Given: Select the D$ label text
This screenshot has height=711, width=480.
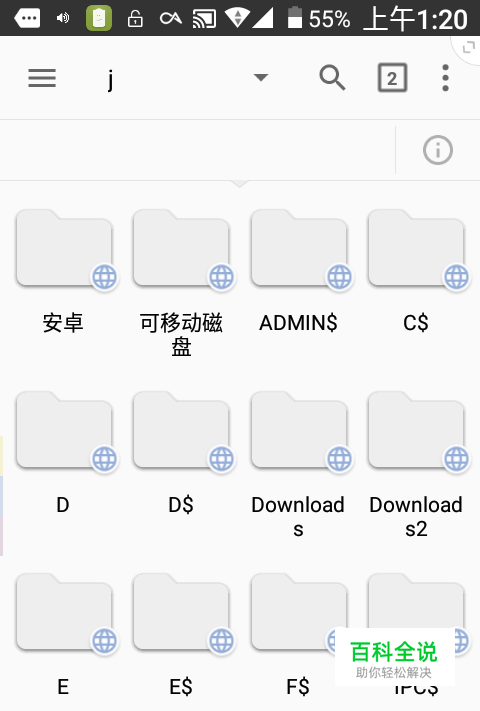Looking at the screenshot, I should (181, 505).
